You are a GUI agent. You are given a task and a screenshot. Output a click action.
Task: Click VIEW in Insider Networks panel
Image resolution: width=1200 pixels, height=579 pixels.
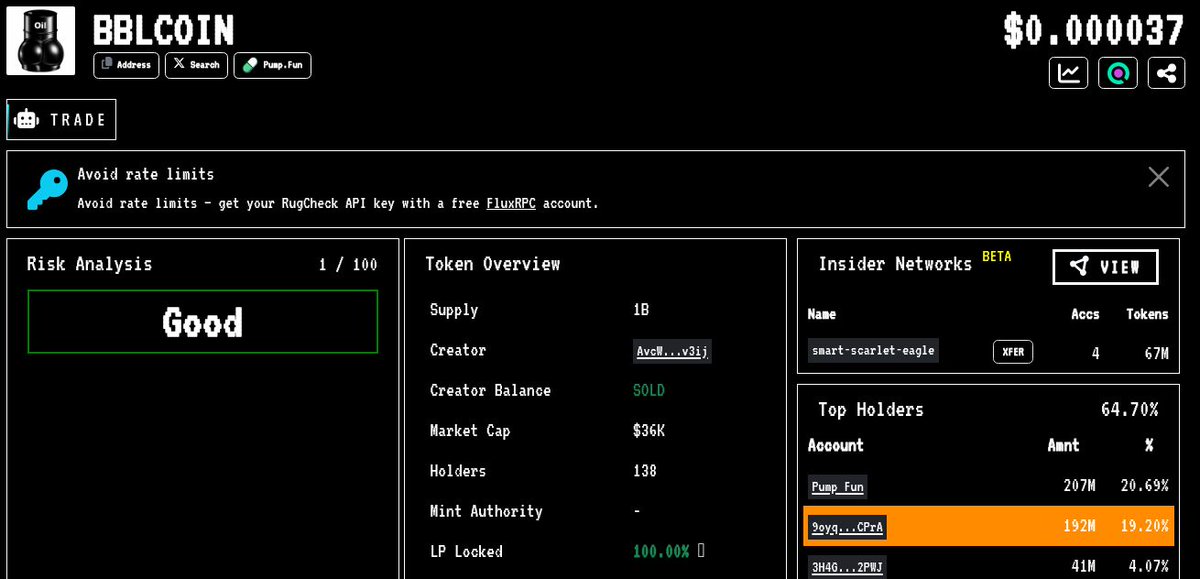coord(1105,267)
